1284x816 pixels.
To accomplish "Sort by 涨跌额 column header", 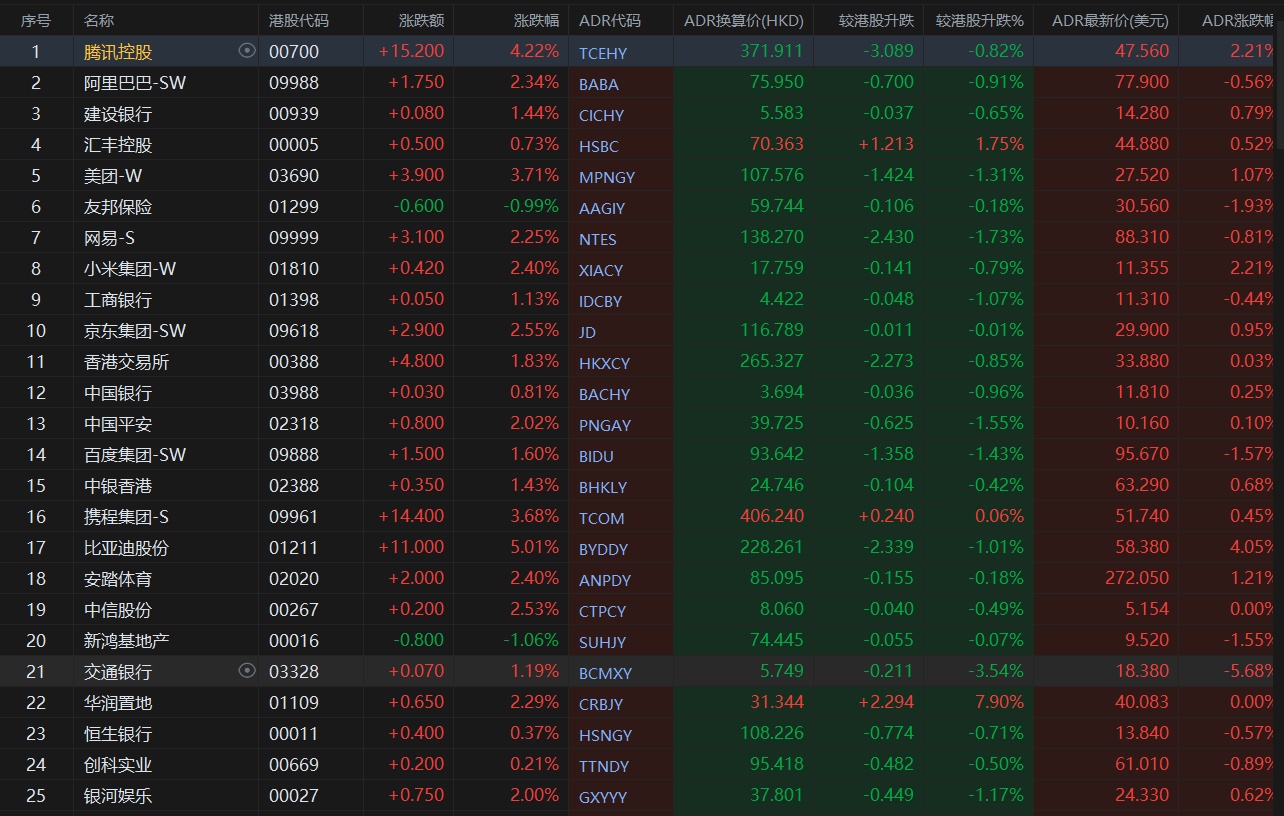I will point(421,20).
